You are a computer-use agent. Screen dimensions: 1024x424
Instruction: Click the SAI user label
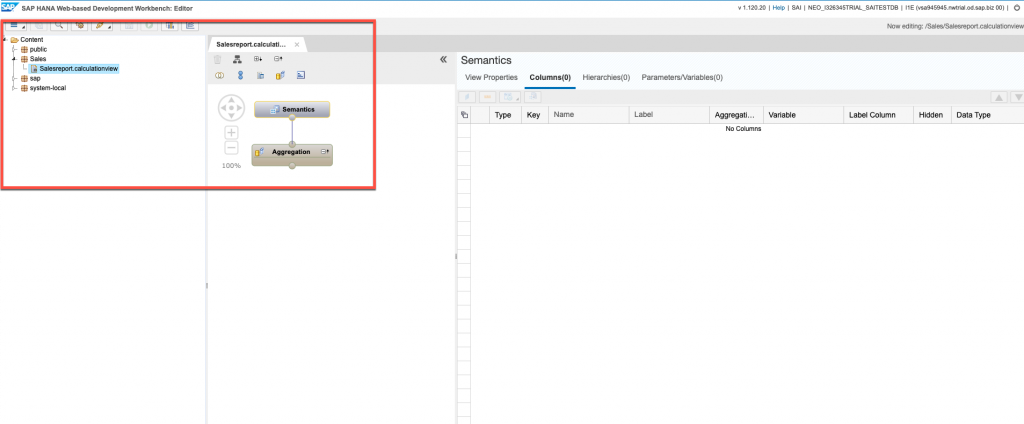[797, 8]
